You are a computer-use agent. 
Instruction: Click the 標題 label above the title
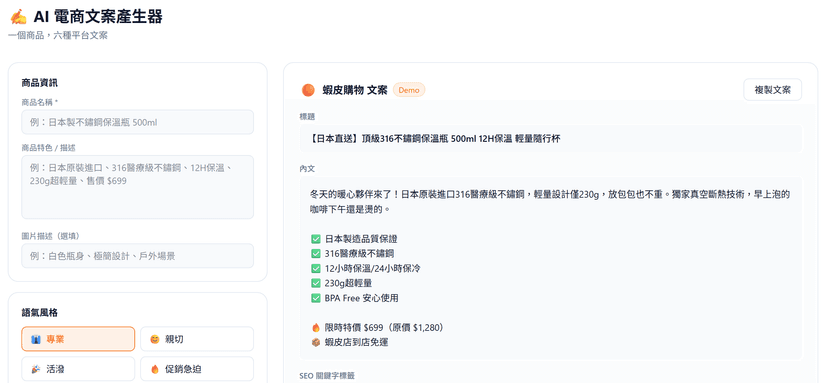click(307, 116)
